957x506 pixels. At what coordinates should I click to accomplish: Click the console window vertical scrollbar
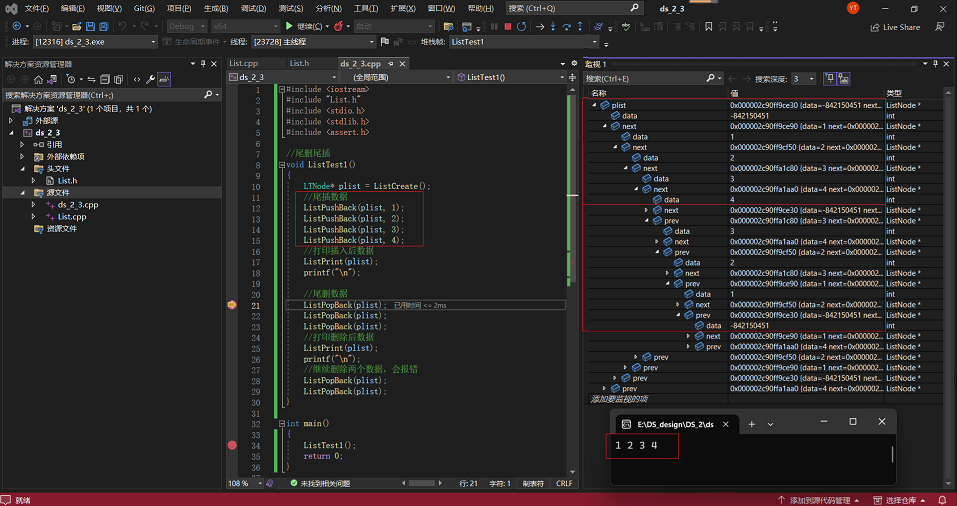click(x=892, y=454)
